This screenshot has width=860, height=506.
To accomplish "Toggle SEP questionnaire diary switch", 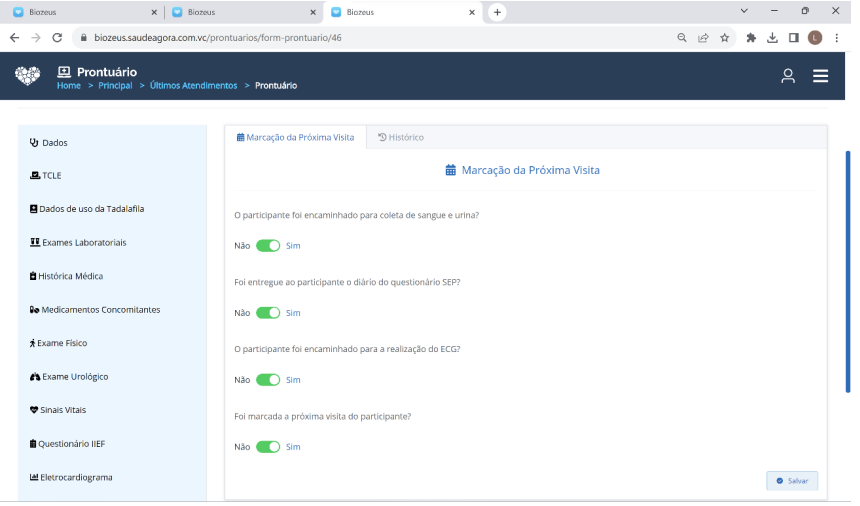I will tap(268, 313).
